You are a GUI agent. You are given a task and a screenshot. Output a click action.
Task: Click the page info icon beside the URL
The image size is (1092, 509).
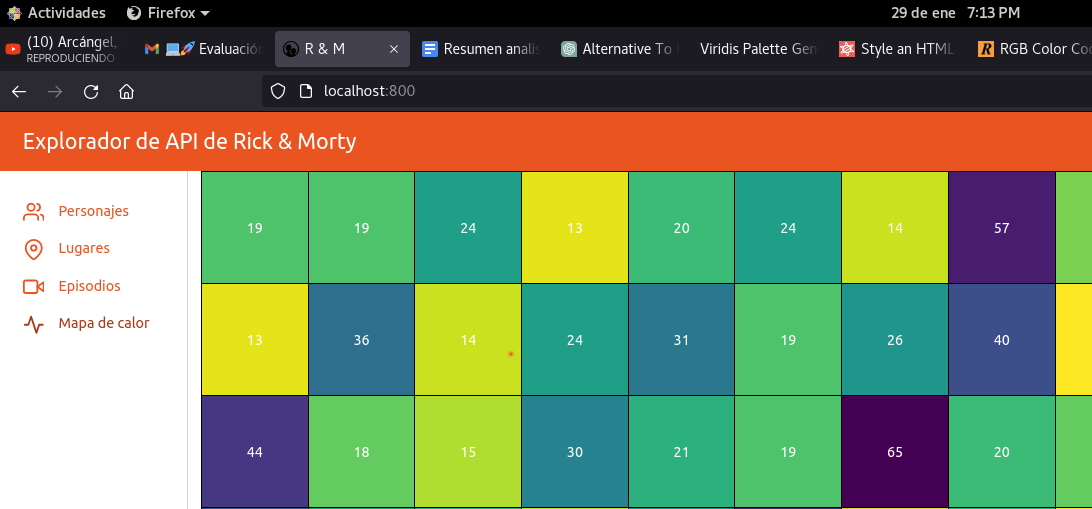tap(304, 91)
